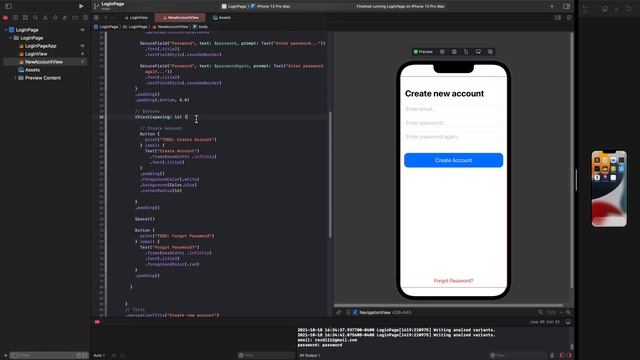Toggle console pane in debug area

(569, 356)
